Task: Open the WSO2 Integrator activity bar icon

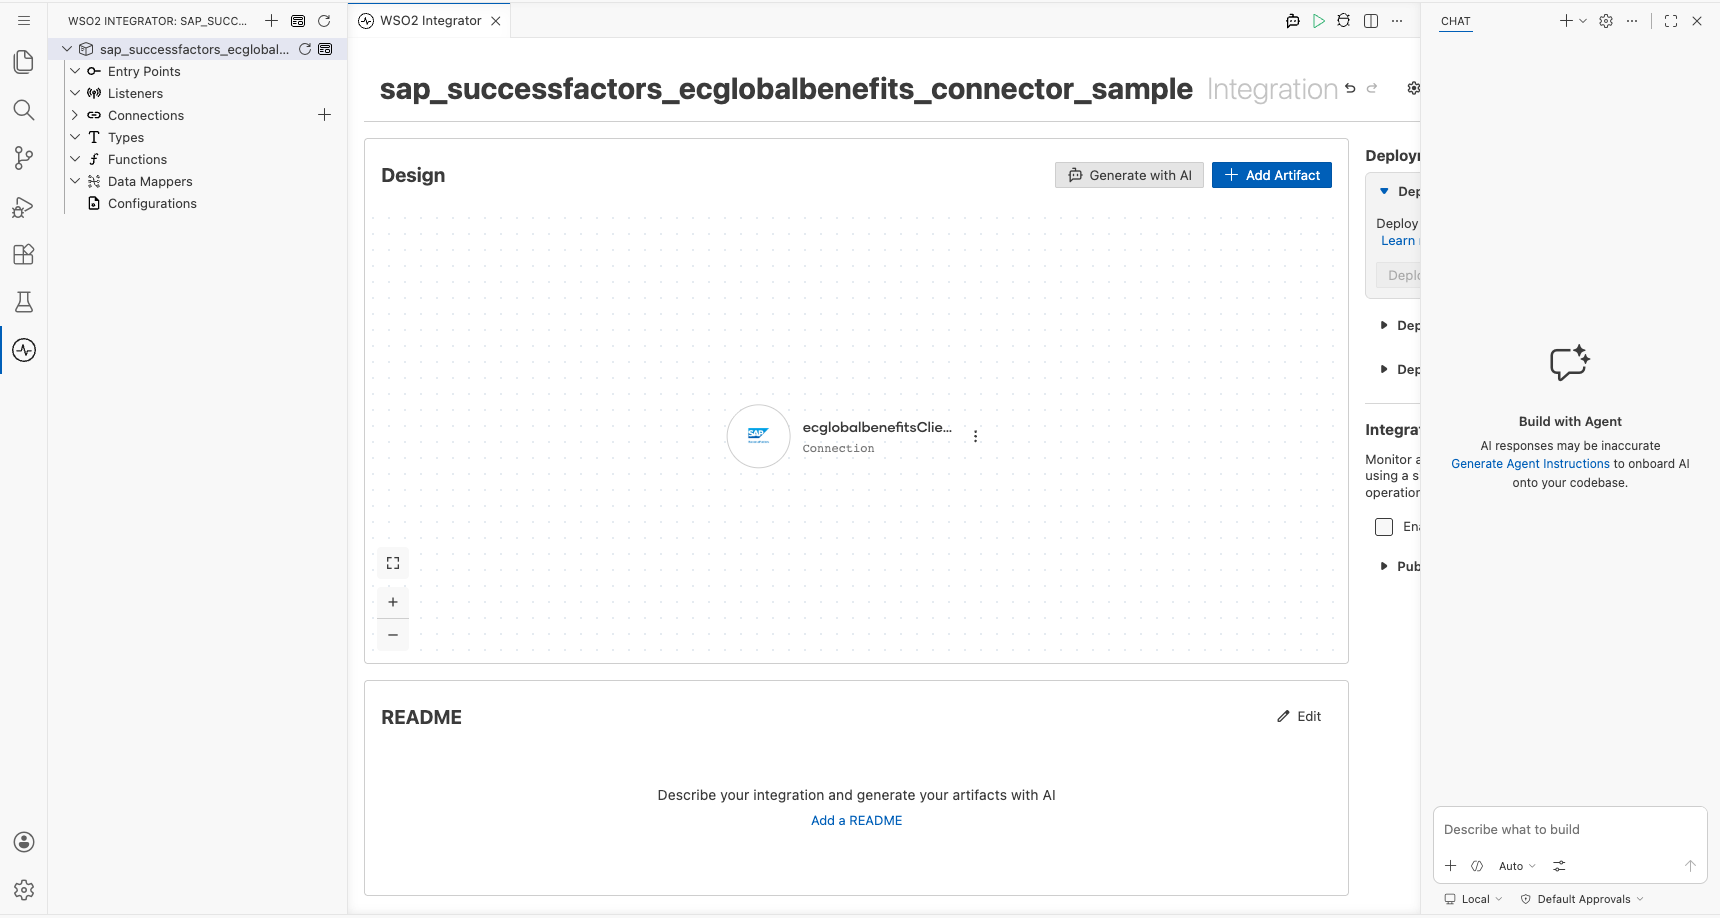Action: point(24,350)
